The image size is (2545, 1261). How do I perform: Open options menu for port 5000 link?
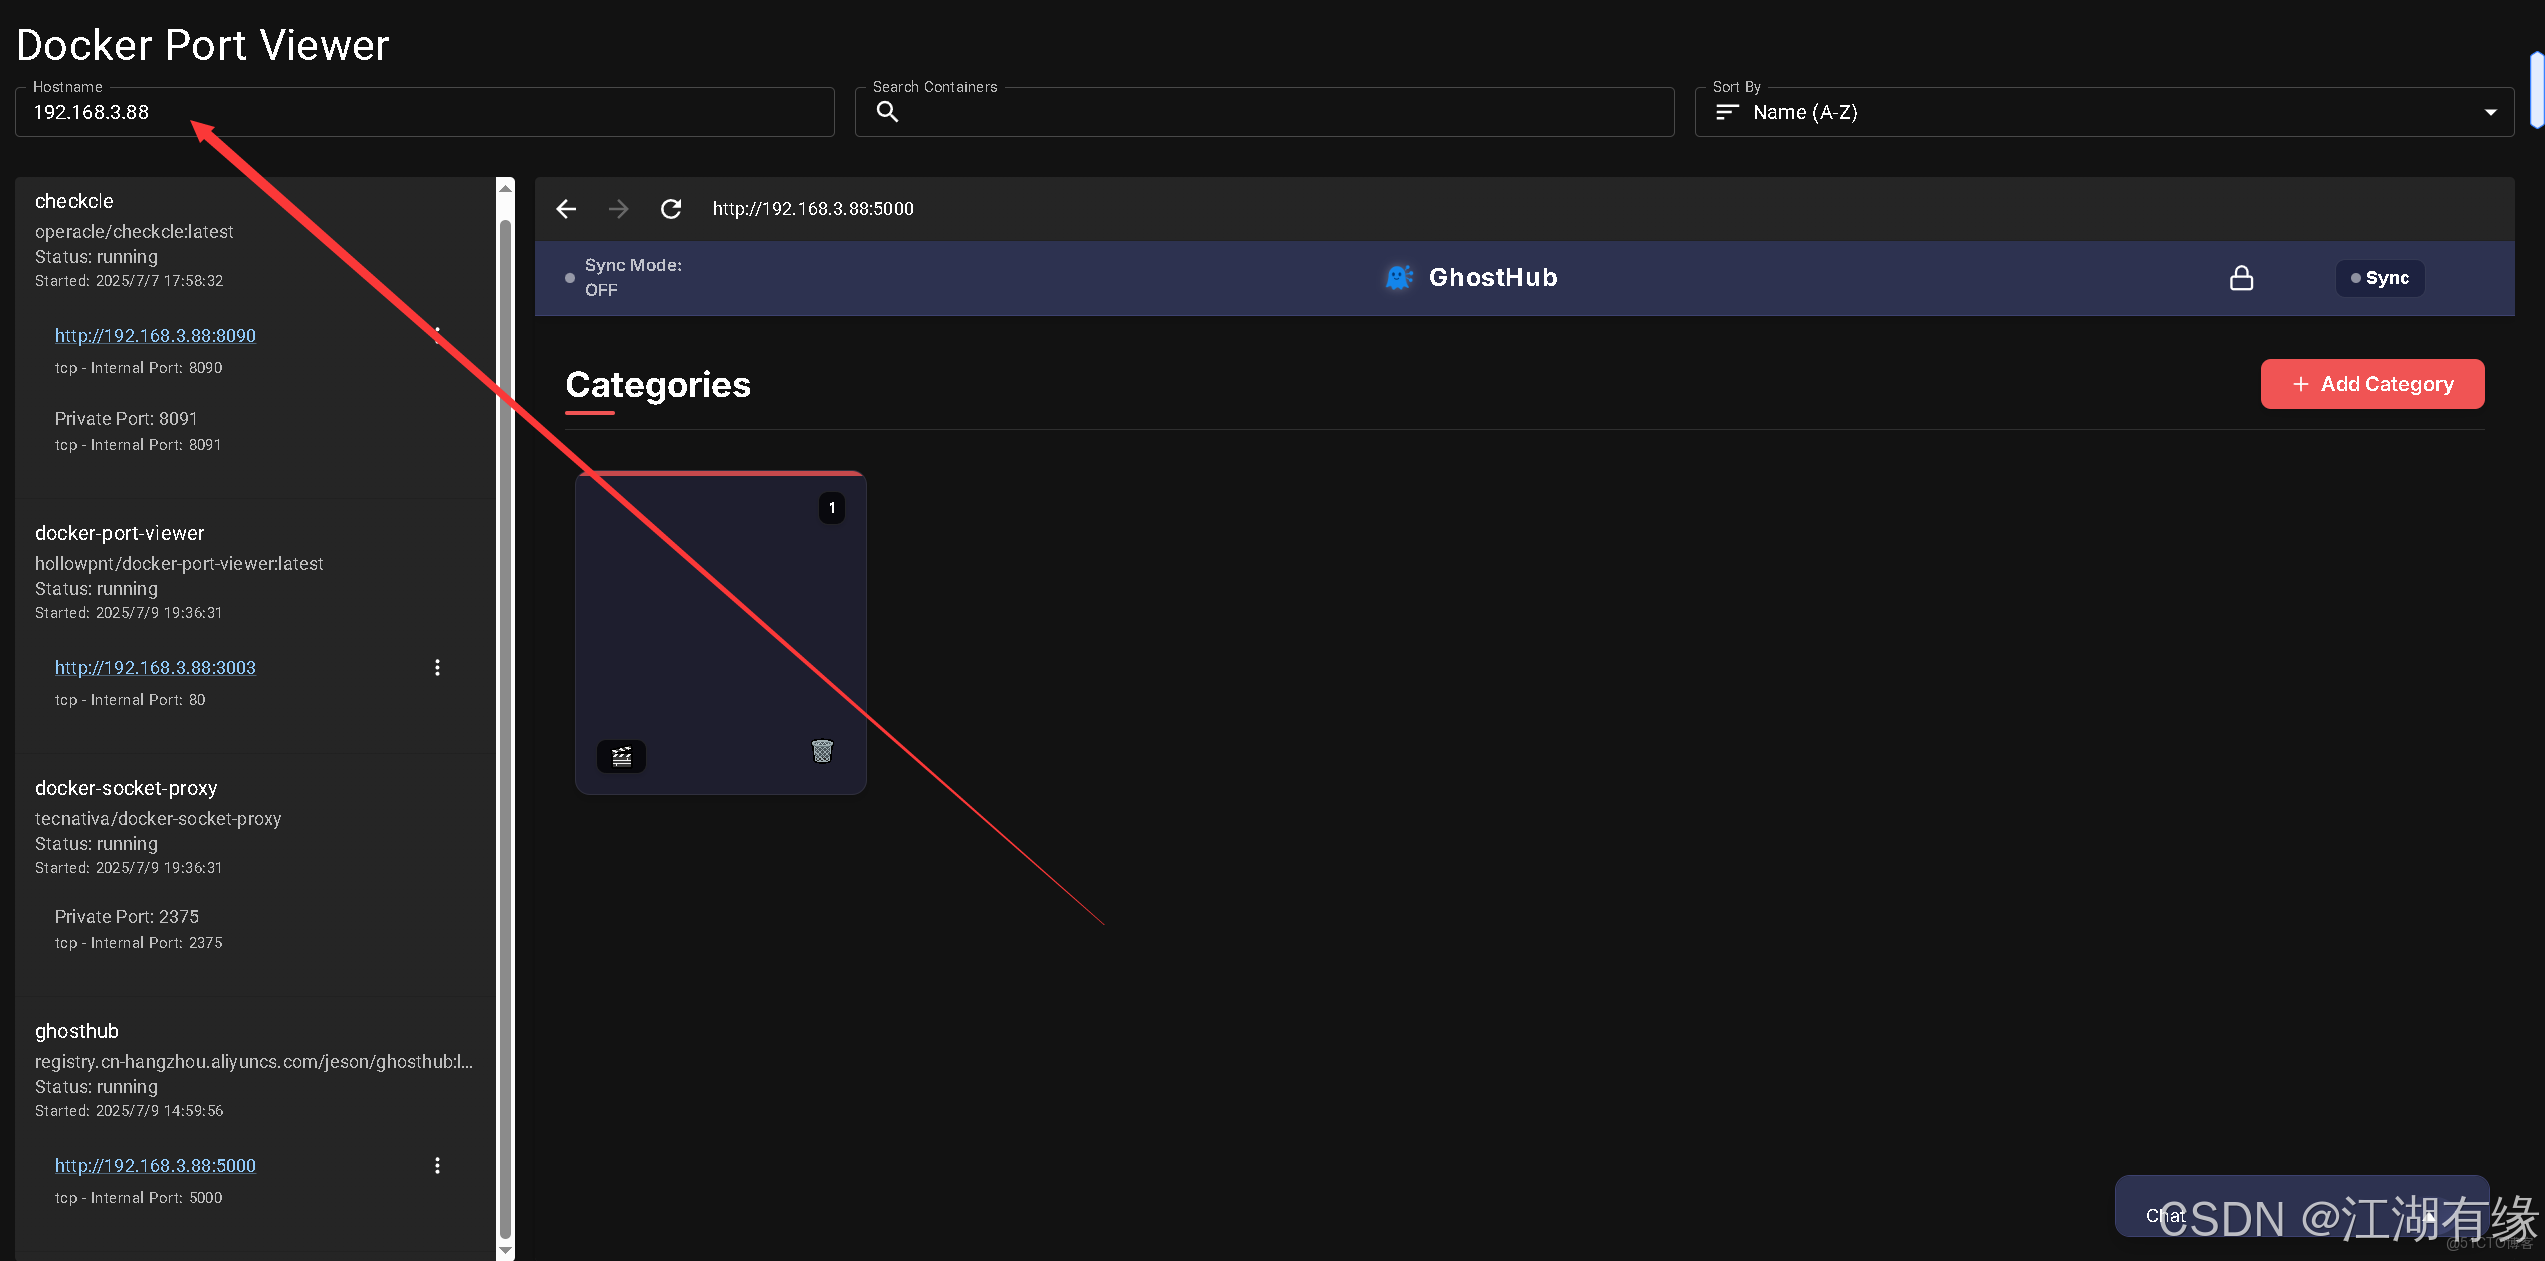[437, 1165]
